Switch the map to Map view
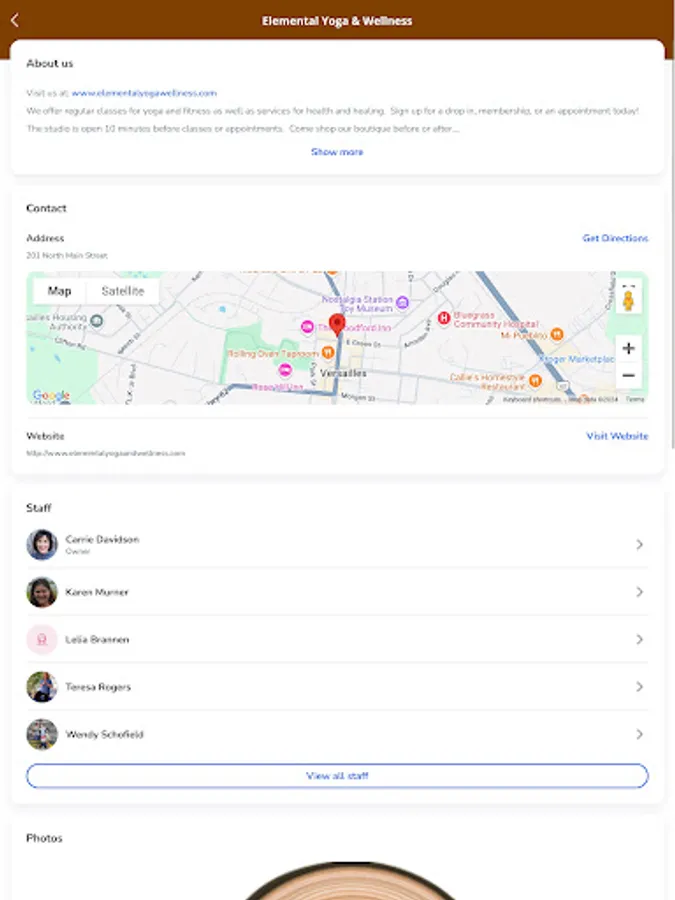675x900 pixels. 60,291
